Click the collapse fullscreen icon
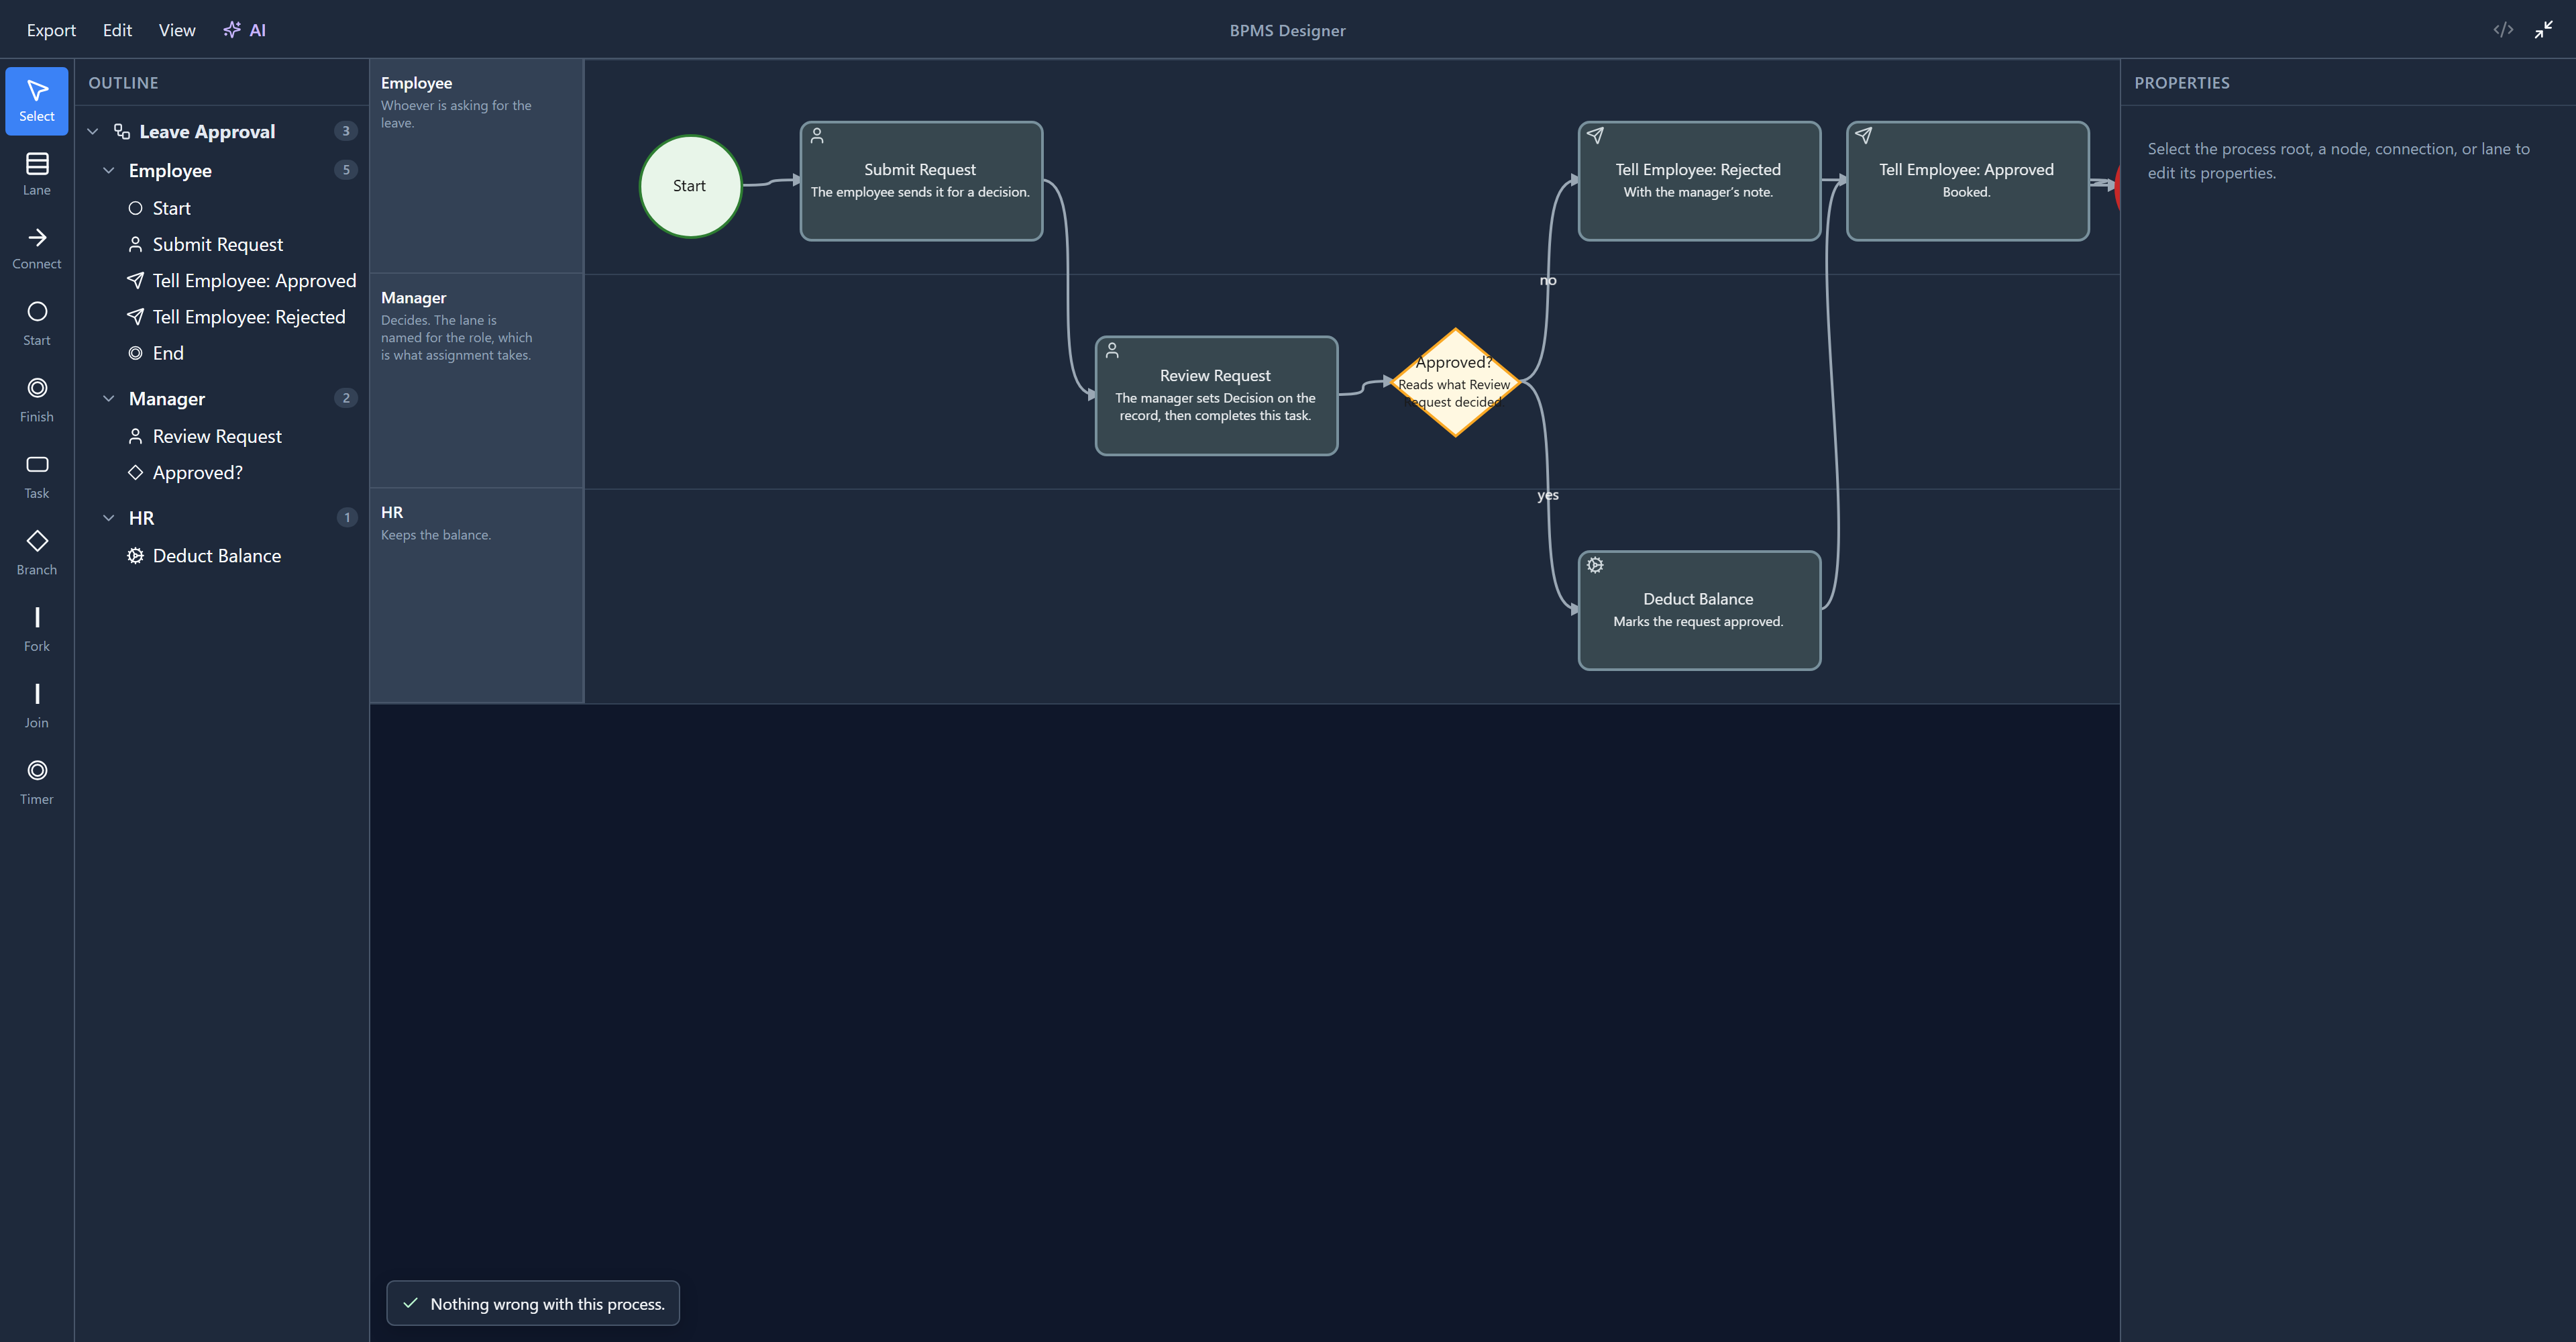Image resolution: width=2576 pixels, height=1342 pixels. click(x=2544, y=30)
